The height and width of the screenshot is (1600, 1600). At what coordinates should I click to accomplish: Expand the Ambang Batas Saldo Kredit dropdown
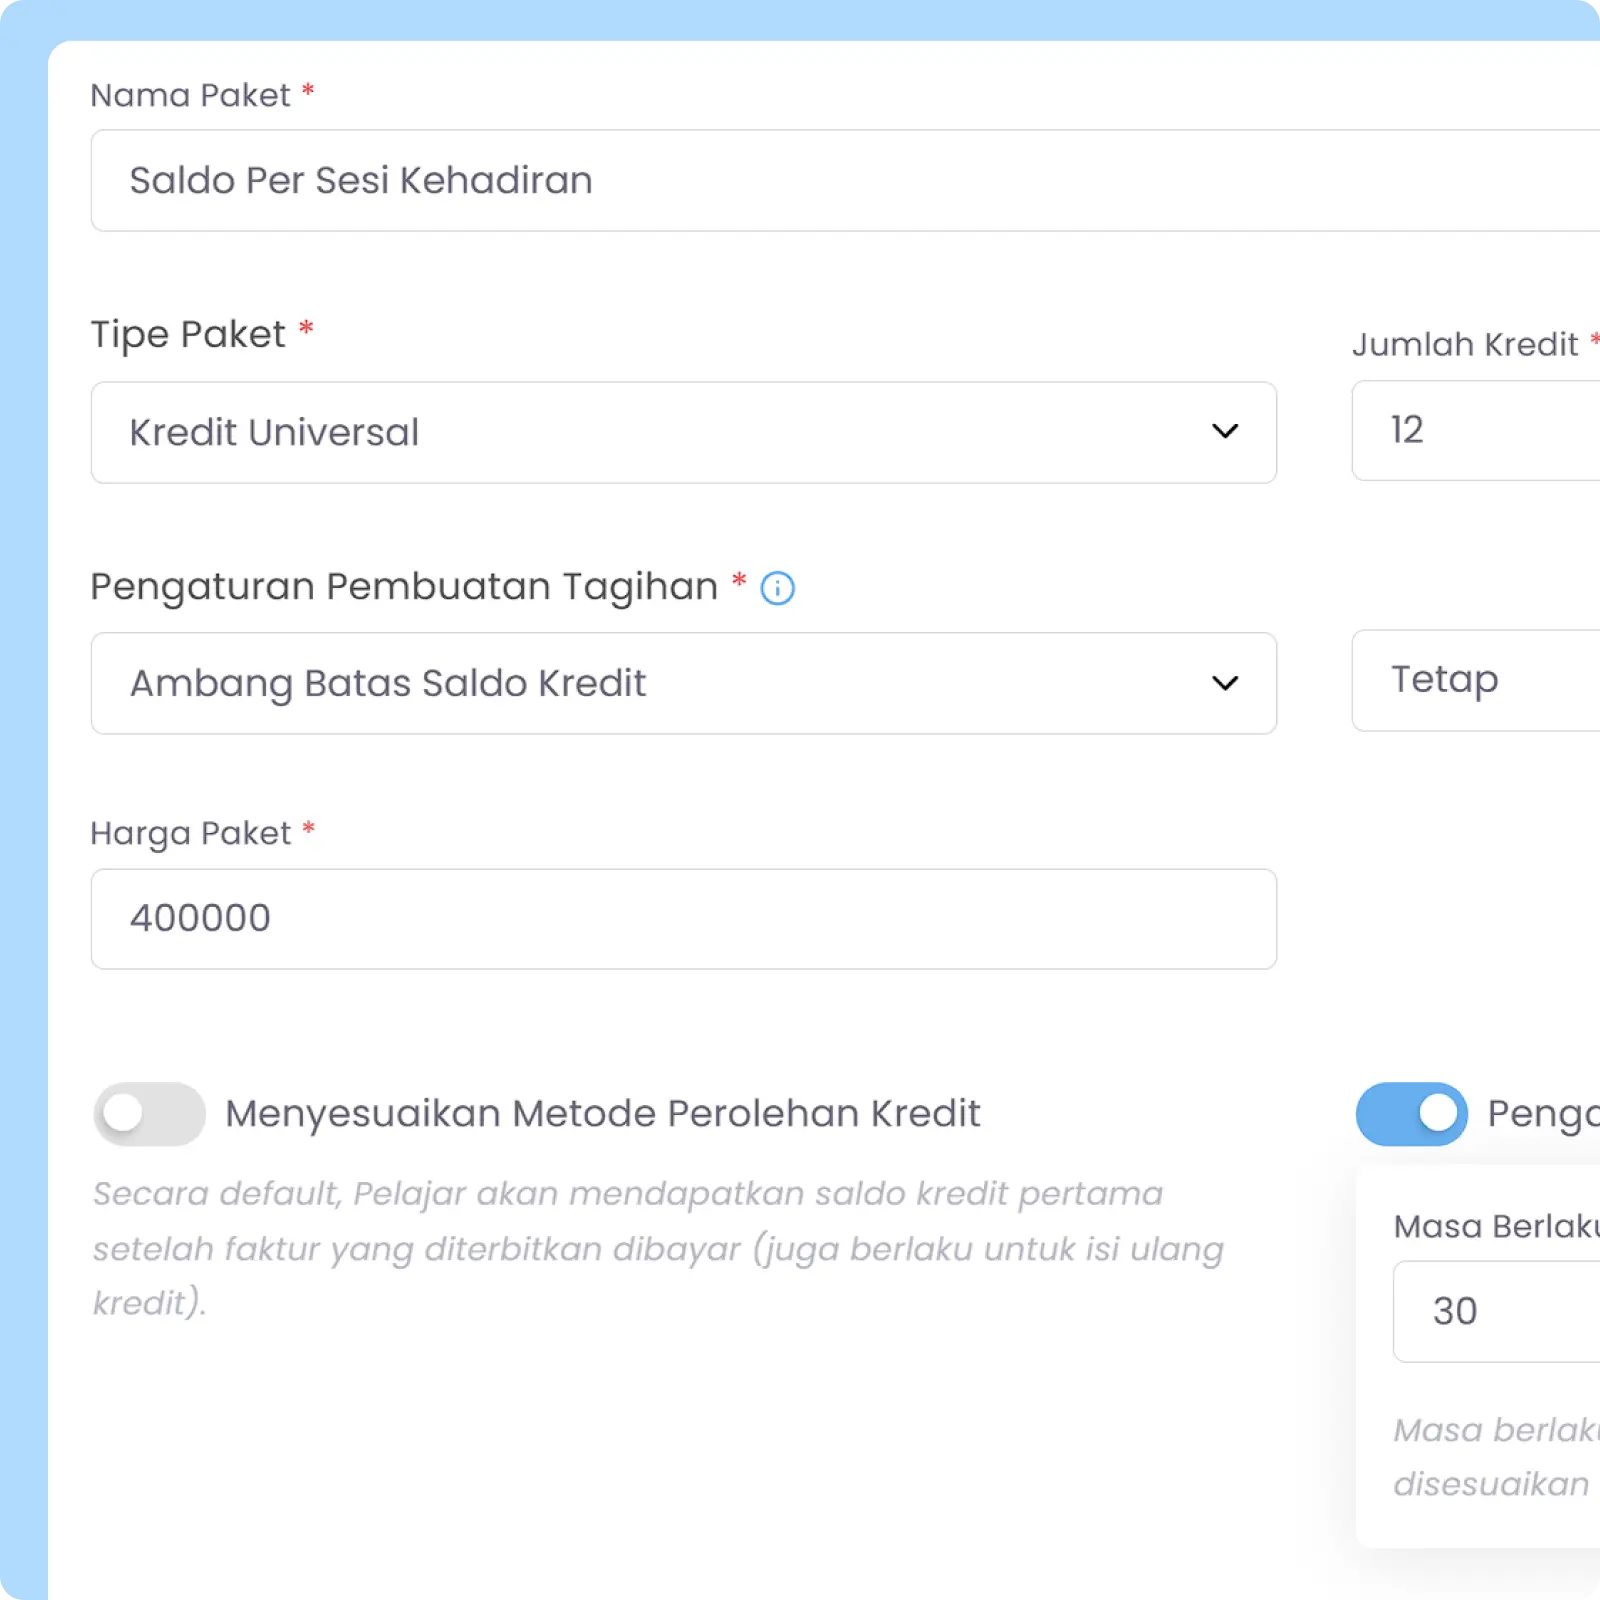point(684,683)
